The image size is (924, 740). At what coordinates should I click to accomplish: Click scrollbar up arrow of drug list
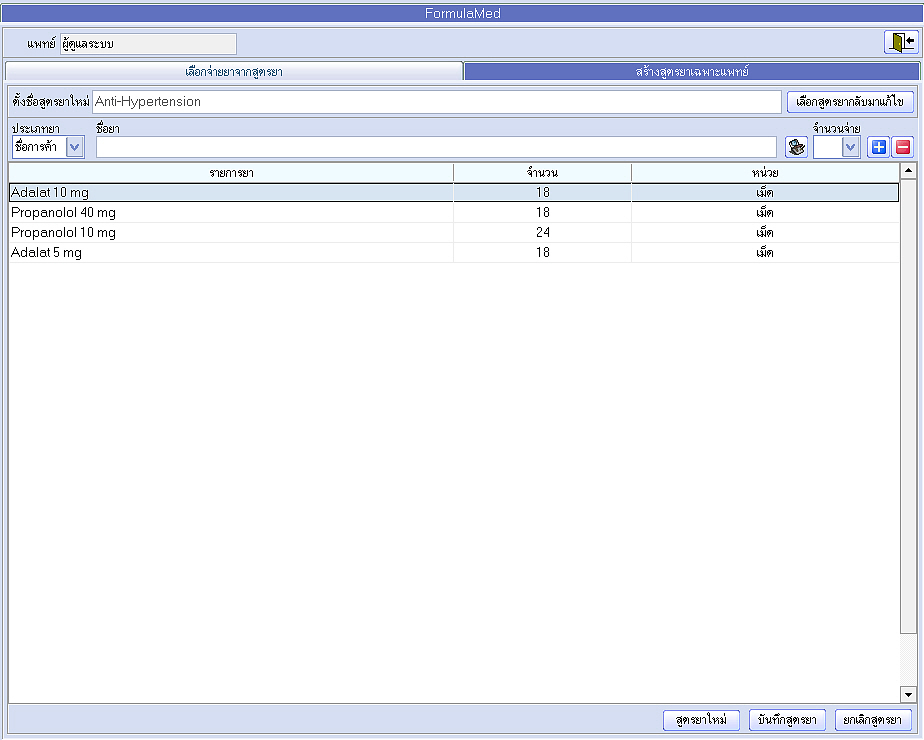tap(908, 171)
